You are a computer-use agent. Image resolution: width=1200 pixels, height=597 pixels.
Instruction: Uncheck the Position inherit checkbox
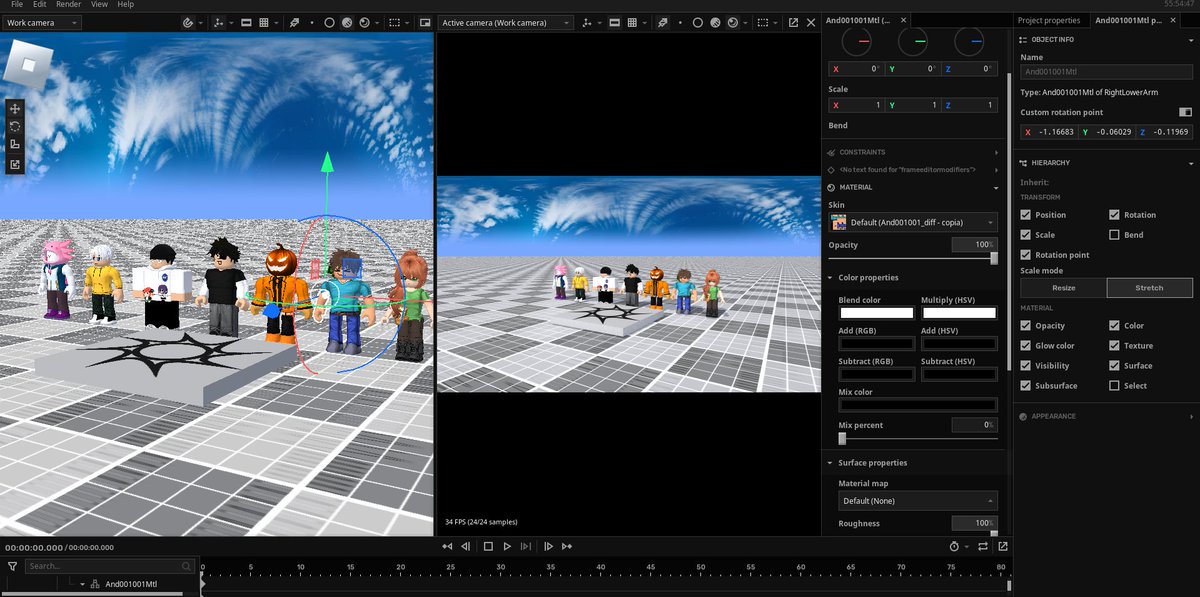pyautogui.click(x=1026, y=215)
